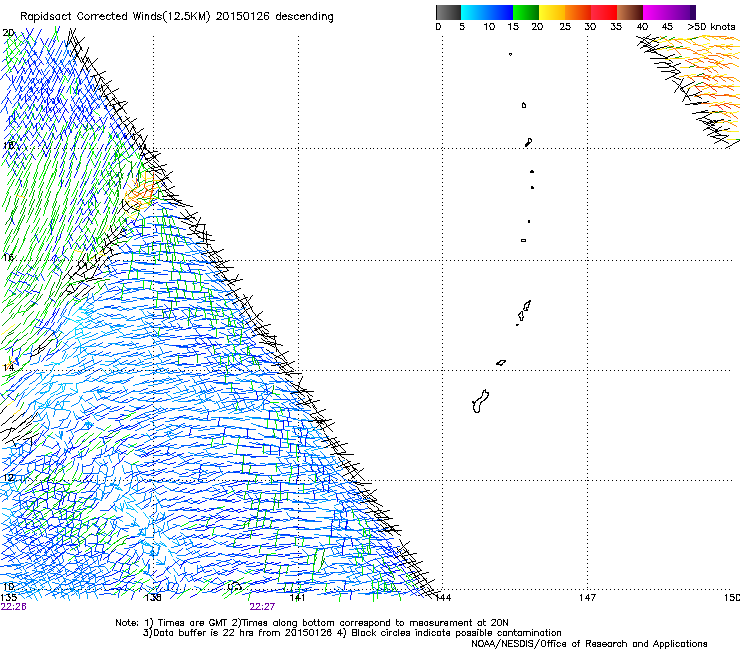Click the latitude label '12'
This screenshot has height=650, width=740.
tap(8, 478)
